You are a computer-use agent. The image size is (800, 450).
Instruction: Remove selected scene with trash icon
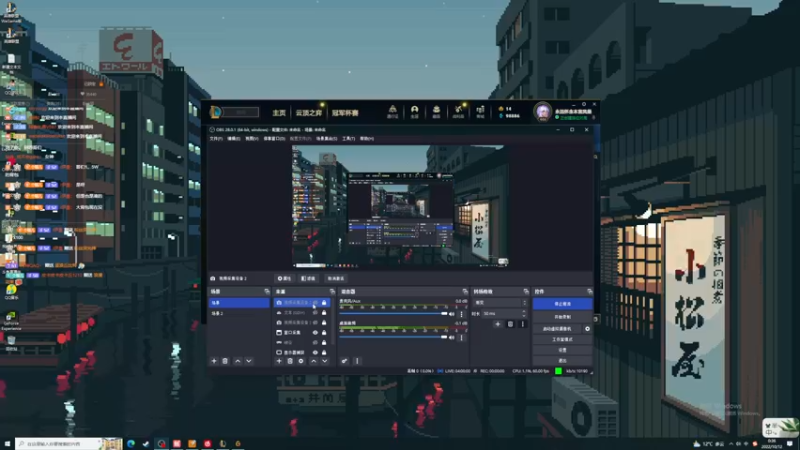pyautogui.click(x=225, y=361)
